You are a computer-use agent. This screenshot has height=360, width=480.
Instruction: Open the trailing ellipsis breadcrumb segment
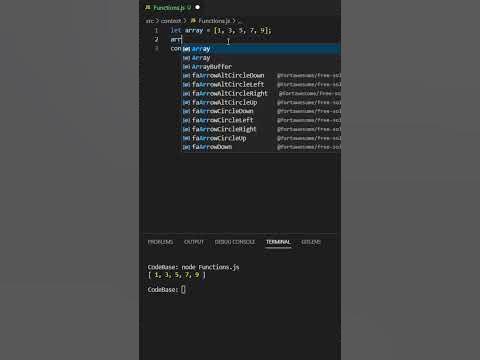[240, 21]
